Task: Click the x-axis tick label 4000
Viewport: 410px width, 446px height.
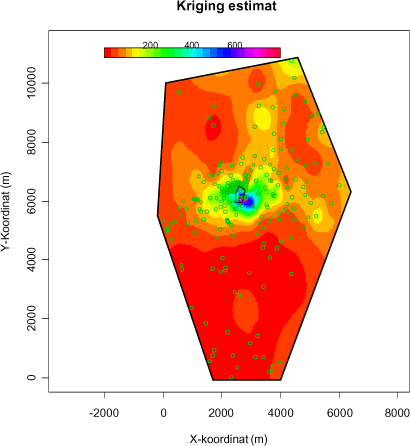Action: [x=280, y=413]
